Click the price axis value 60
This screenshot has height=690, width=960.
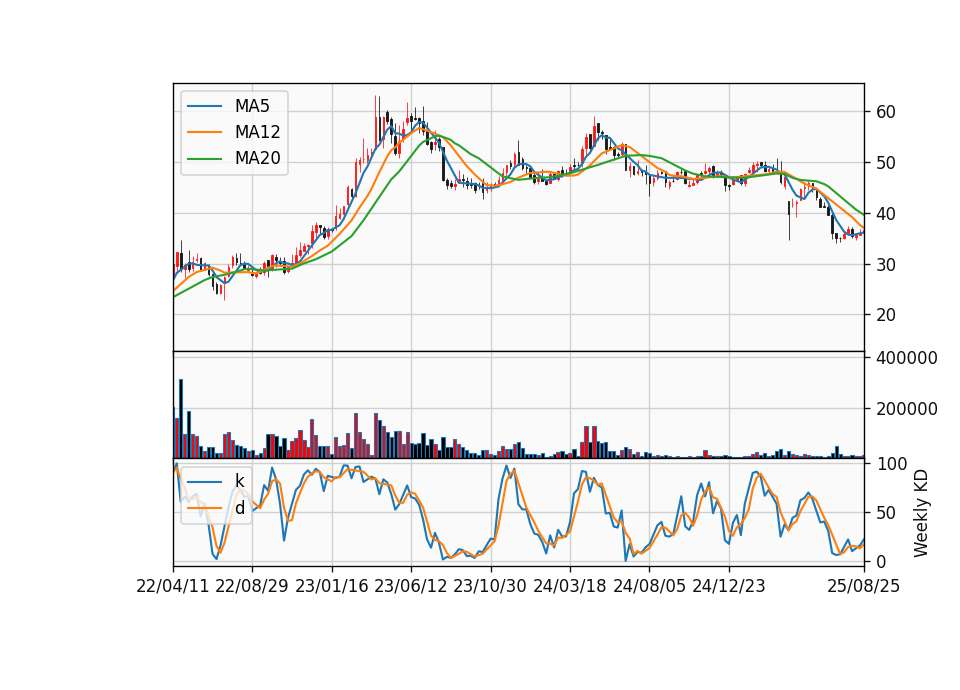coord(885,112)
